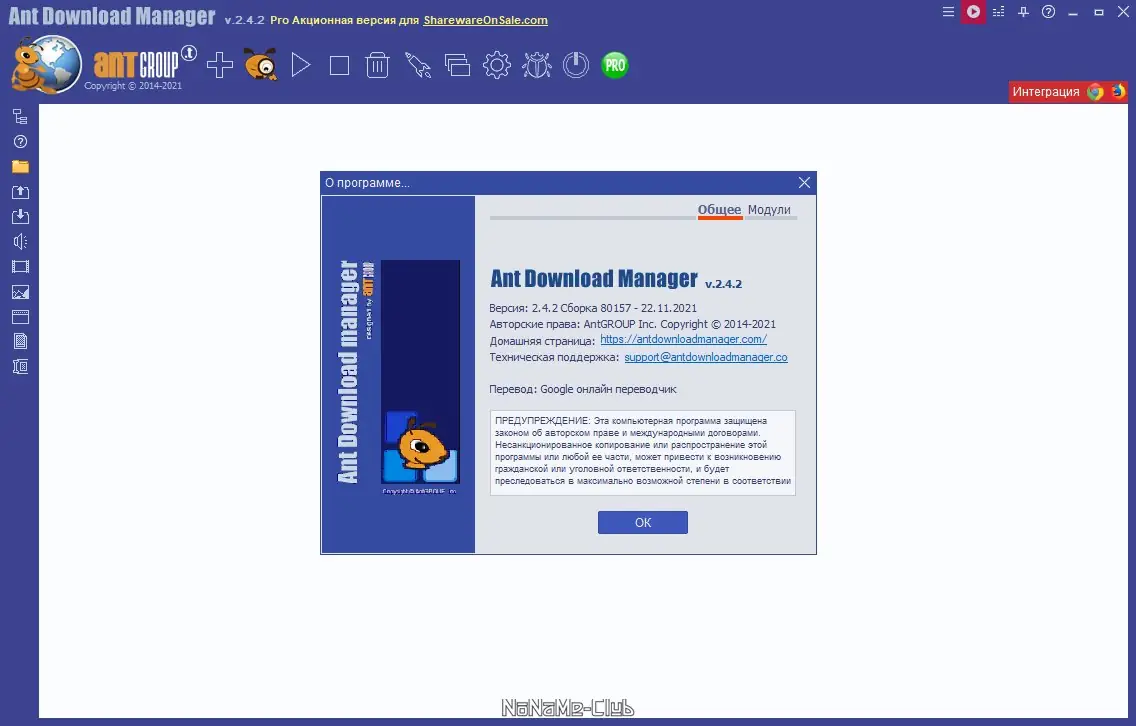The height and width of the screenshot is (726, 1136).
Task: Select the documents page category in sidebar
Action: coord(20,341)
